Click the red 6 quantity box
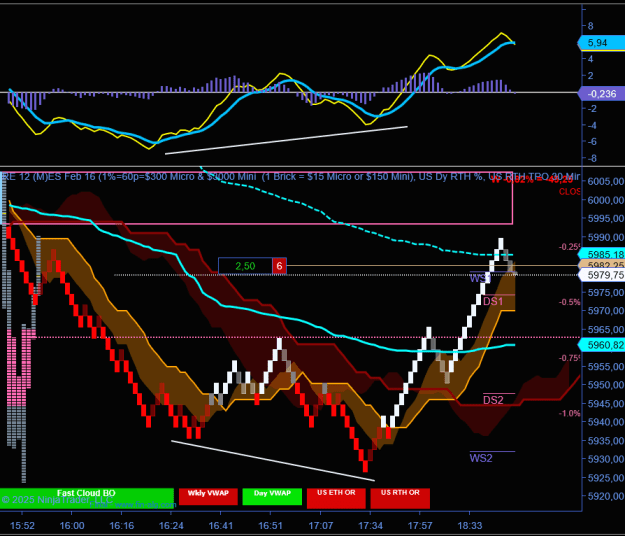The image size is (625, 536). point(279,266)
